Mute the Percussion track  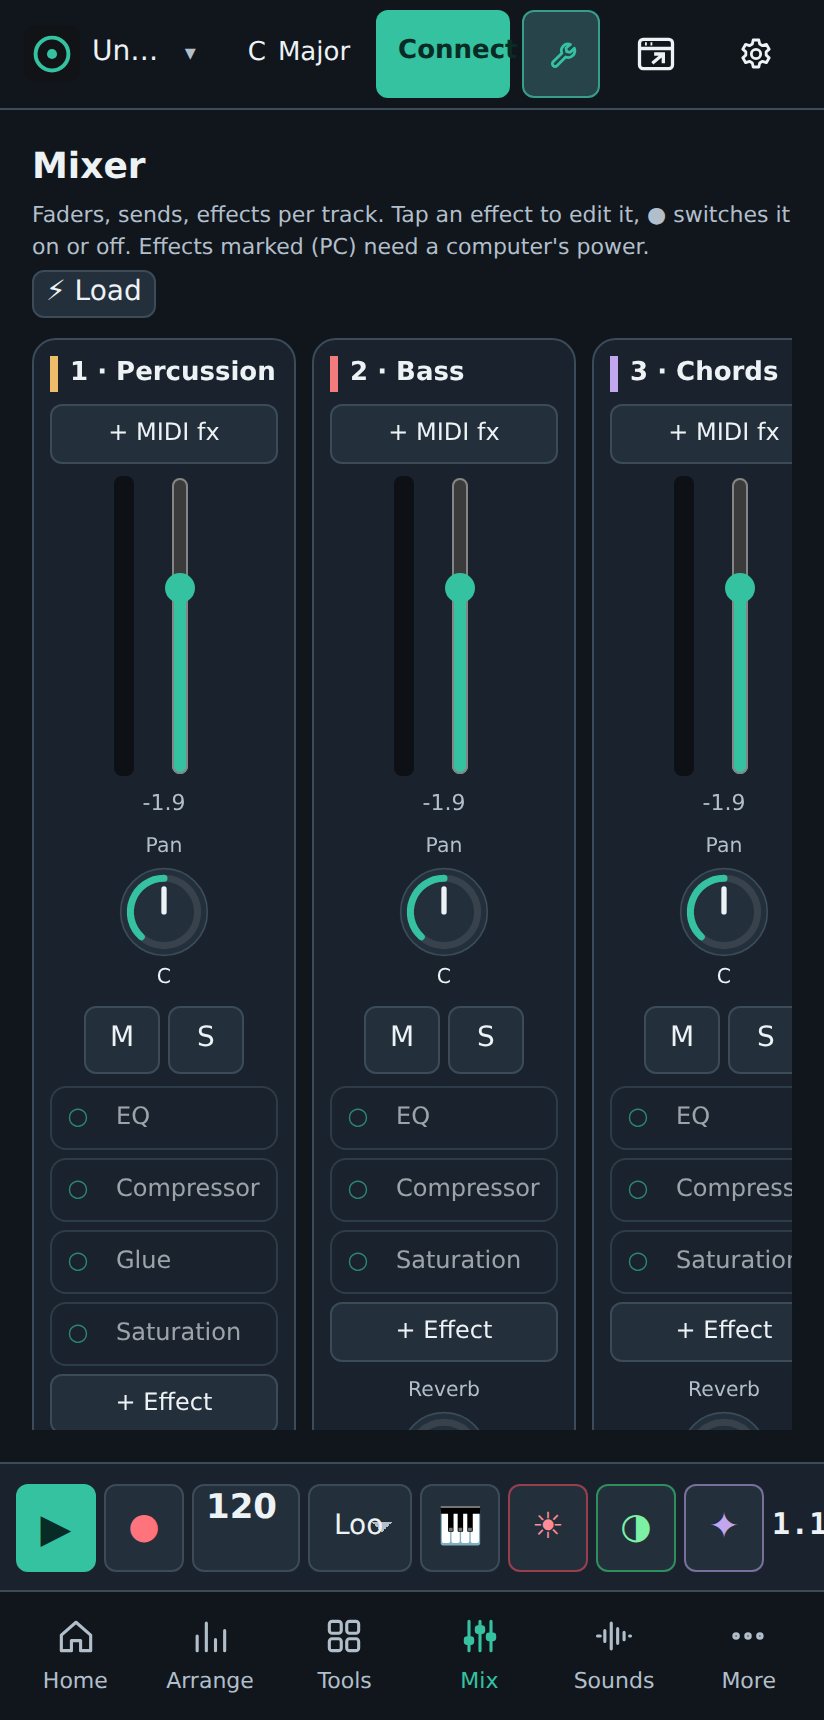tap(122, 1039)
